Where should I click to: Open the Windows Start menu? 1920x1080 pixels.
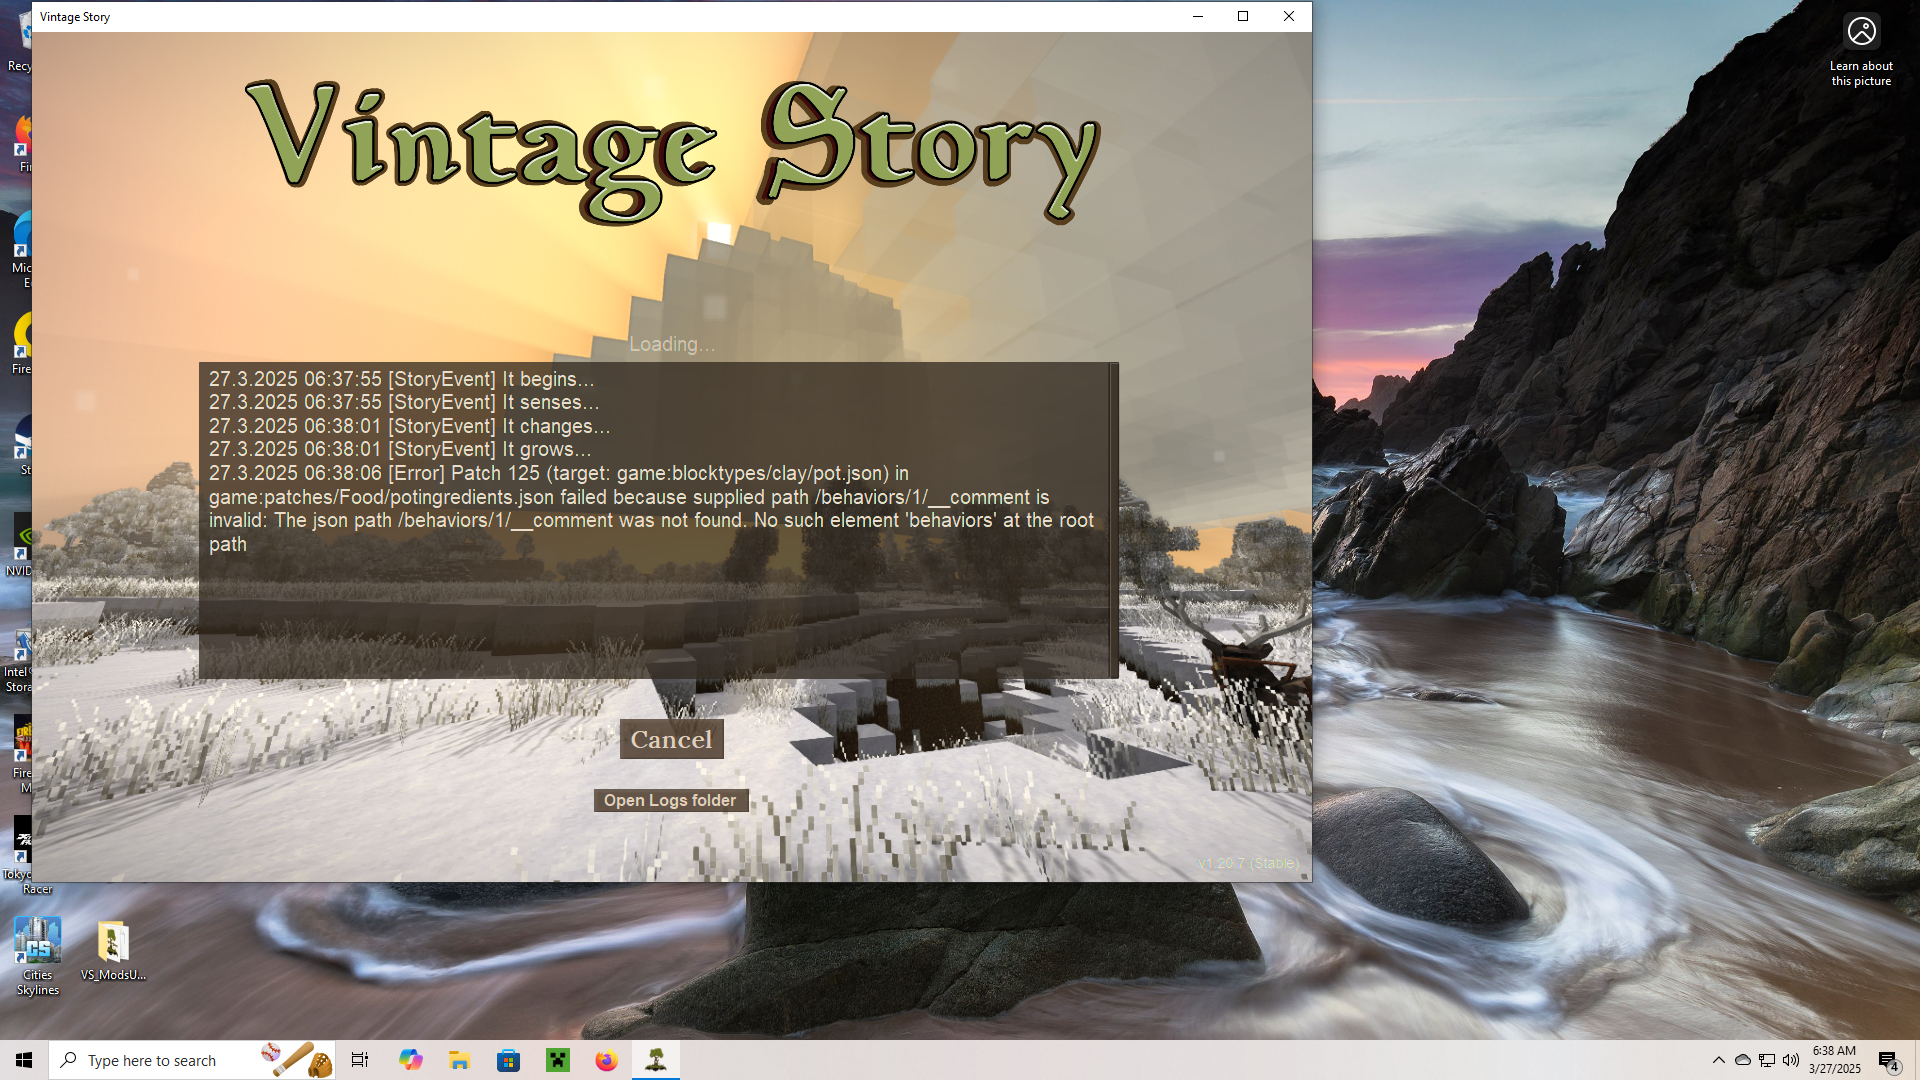pyautogui.click(x=24, y=1060)
